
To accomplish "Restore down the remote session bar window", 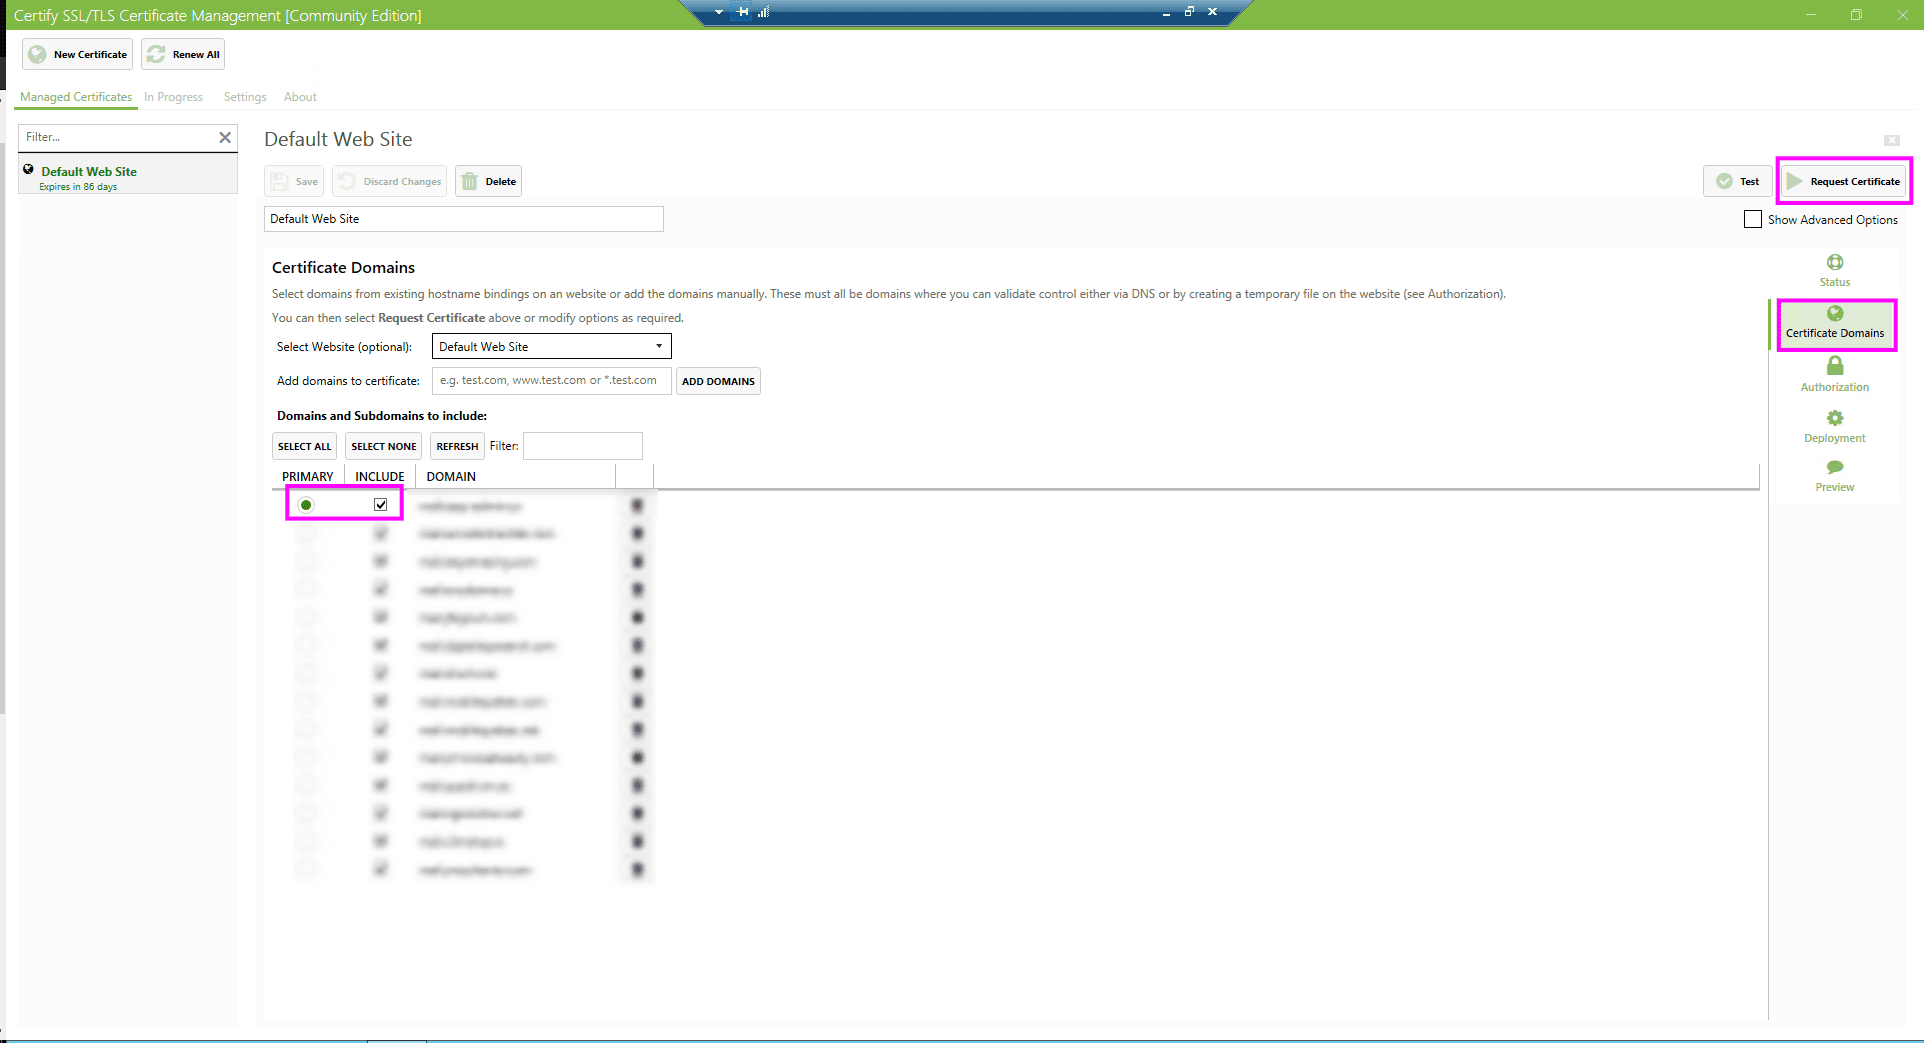I will pyautogui.click(x=1189, y=12).
